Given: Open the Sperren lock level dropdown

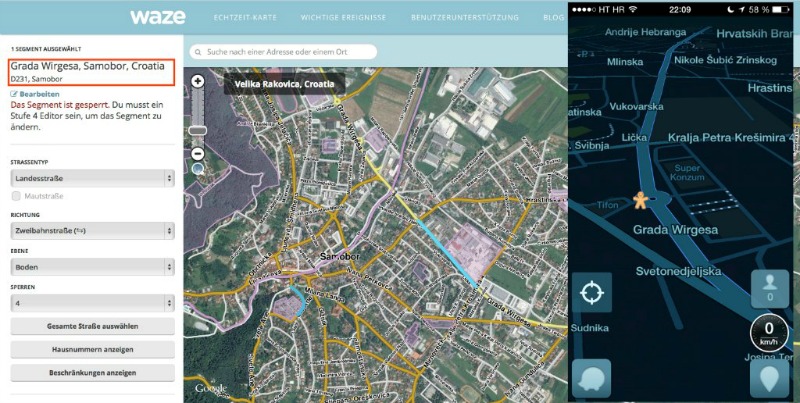Looking at the screenshot, I should click(92, 303).
